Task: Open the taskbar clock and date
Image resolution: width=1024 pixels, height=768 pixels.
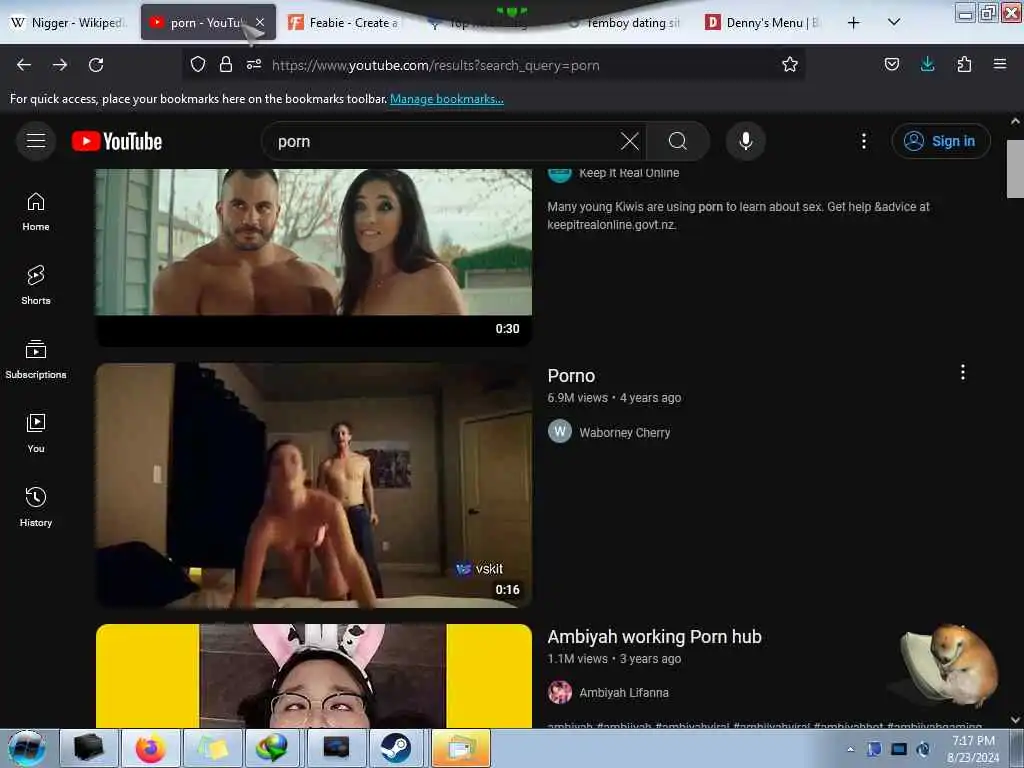Action: point(973,749)
